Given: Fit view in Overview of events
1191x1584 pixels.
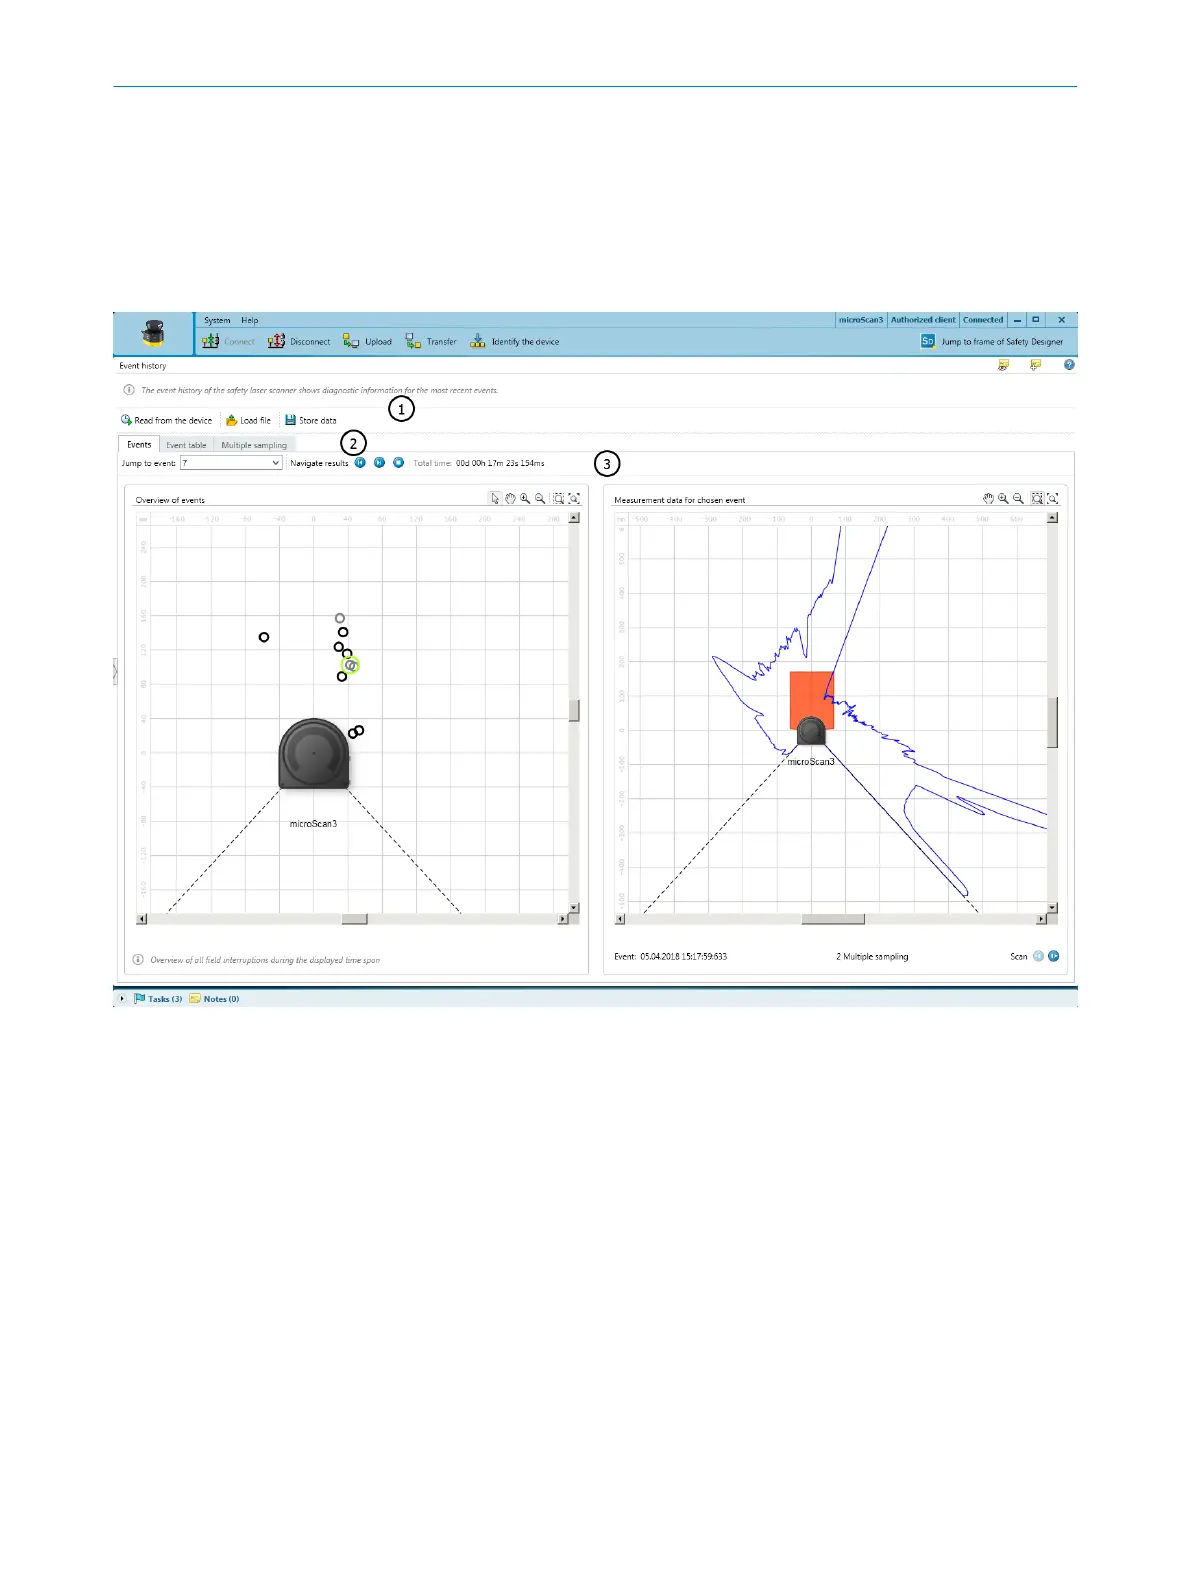Looking at the screenshot, I should [x=574, y=498].
